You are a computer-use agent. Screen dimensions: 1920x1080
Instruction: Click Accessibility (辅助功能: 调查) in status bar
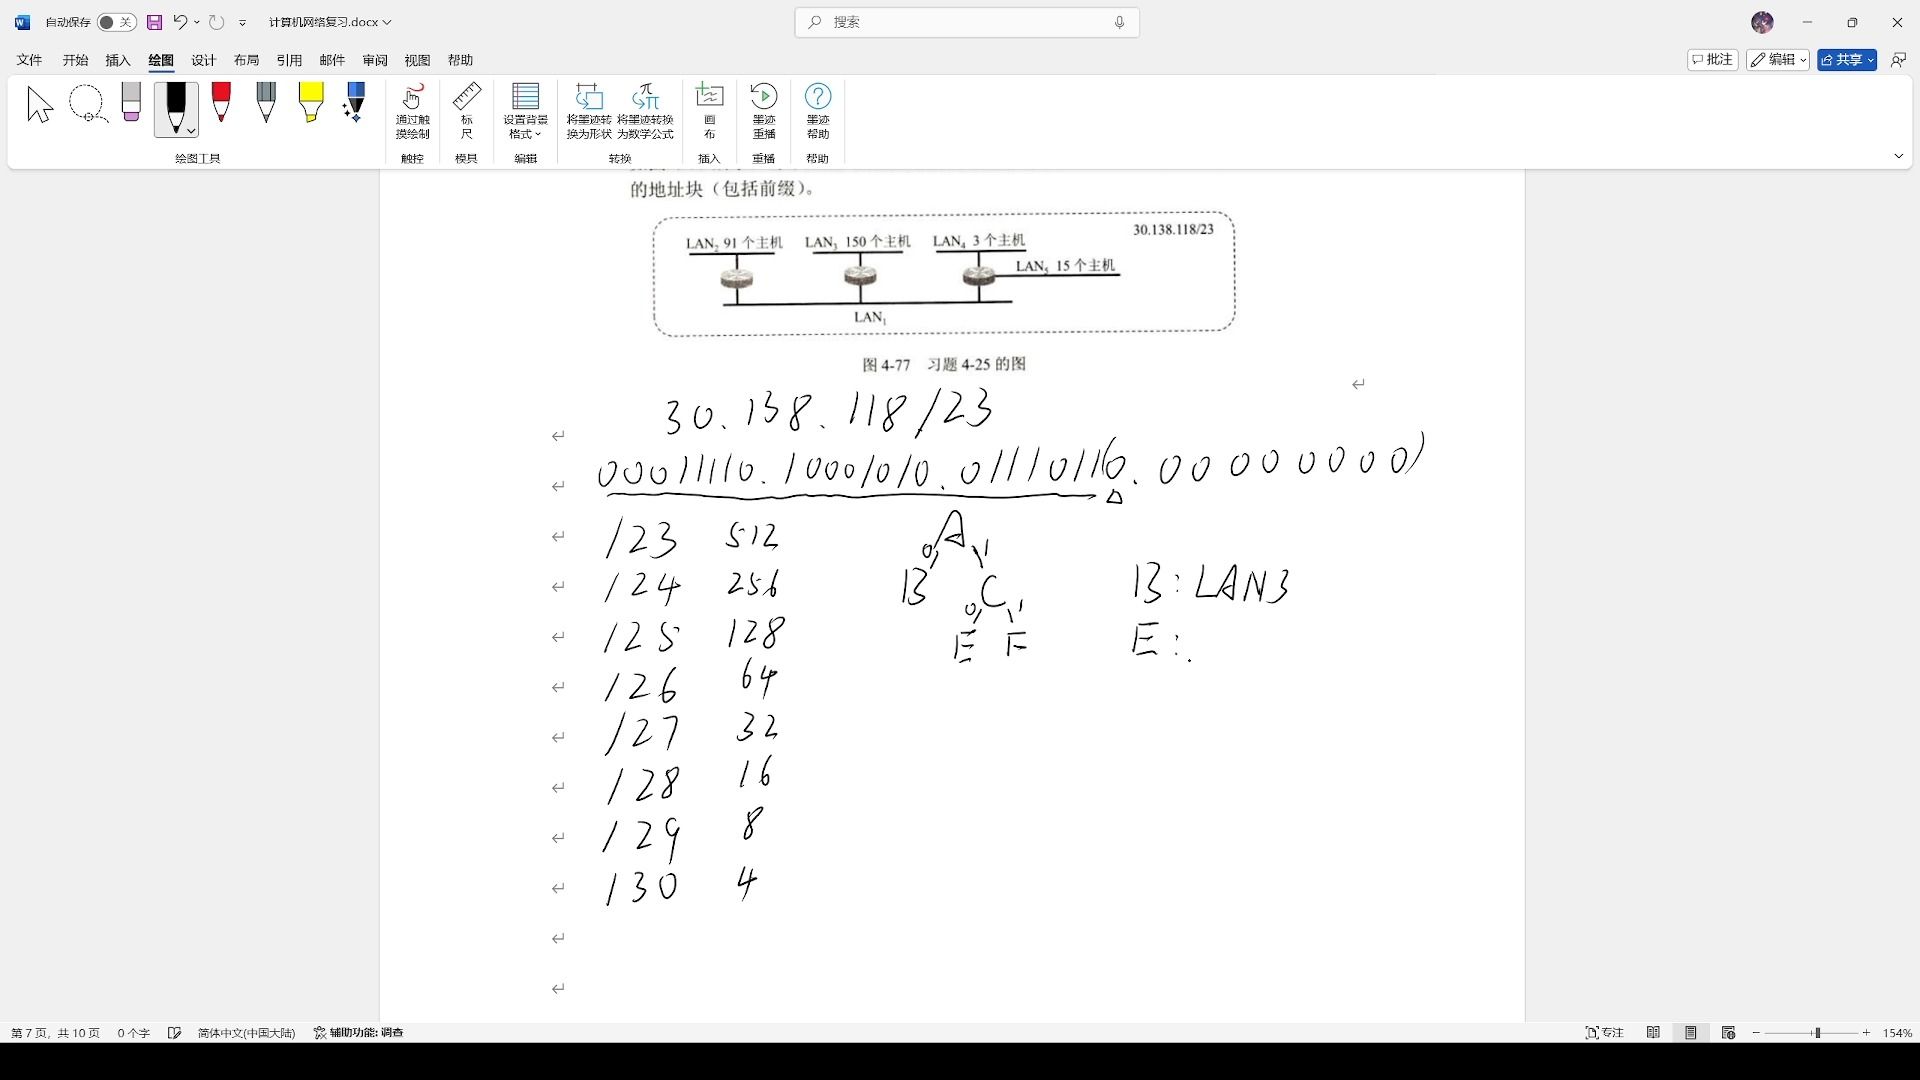pos(358,1033)
